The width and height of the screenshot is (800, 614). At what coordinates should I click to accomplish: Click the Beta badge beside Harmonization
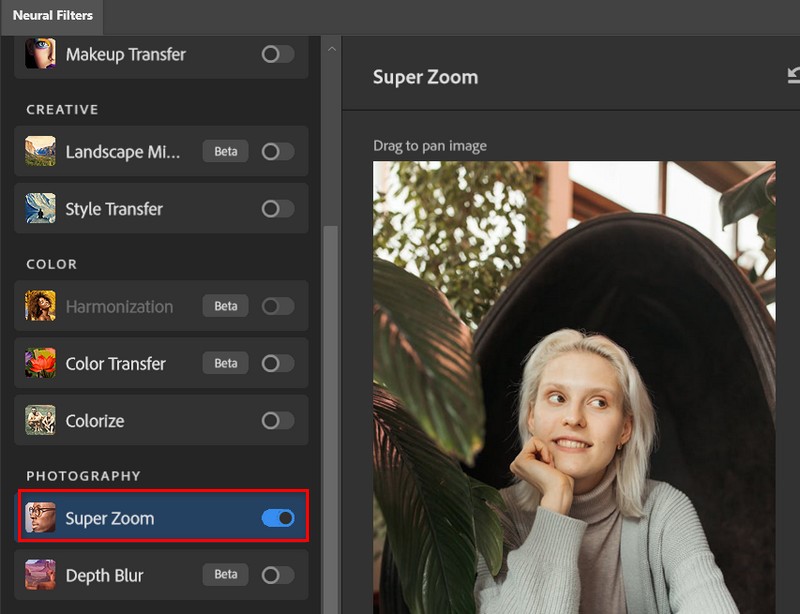pyautogui.click(x=226, y=306)
